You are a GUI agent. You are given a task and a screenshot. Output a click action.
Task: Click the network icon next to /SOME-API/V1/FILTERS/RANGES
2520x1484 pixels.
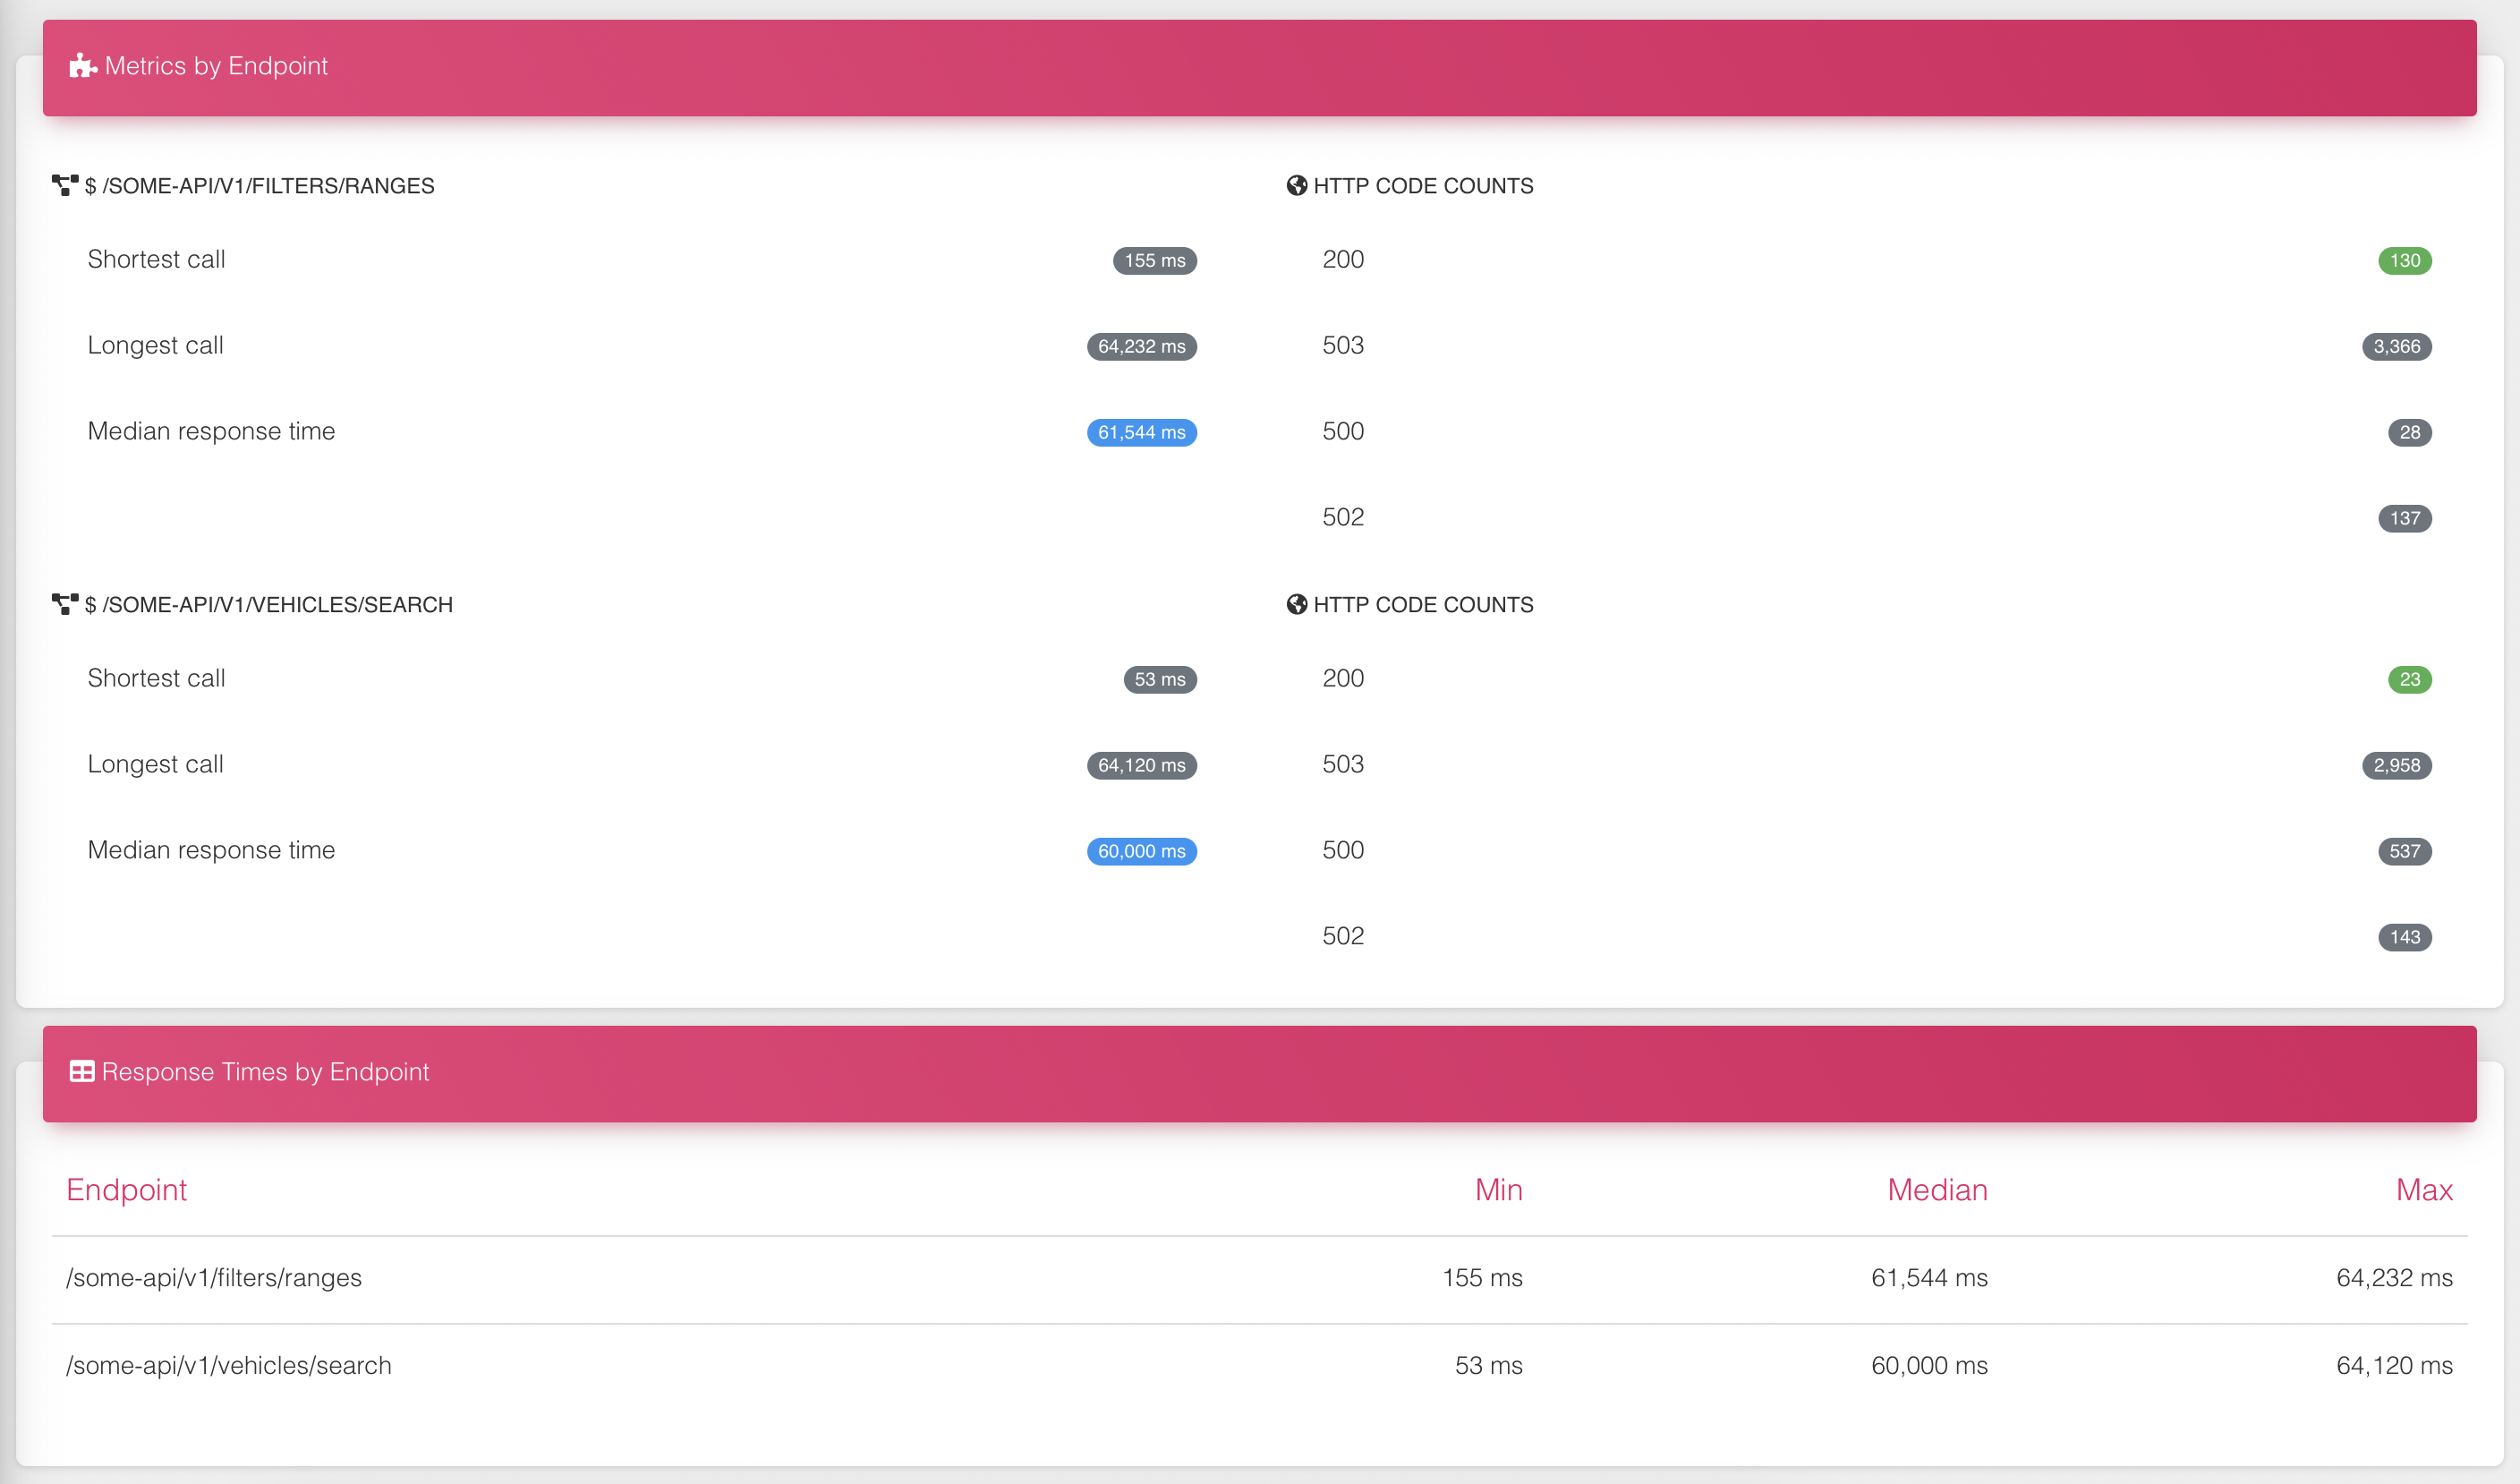[x=65, y=185]
